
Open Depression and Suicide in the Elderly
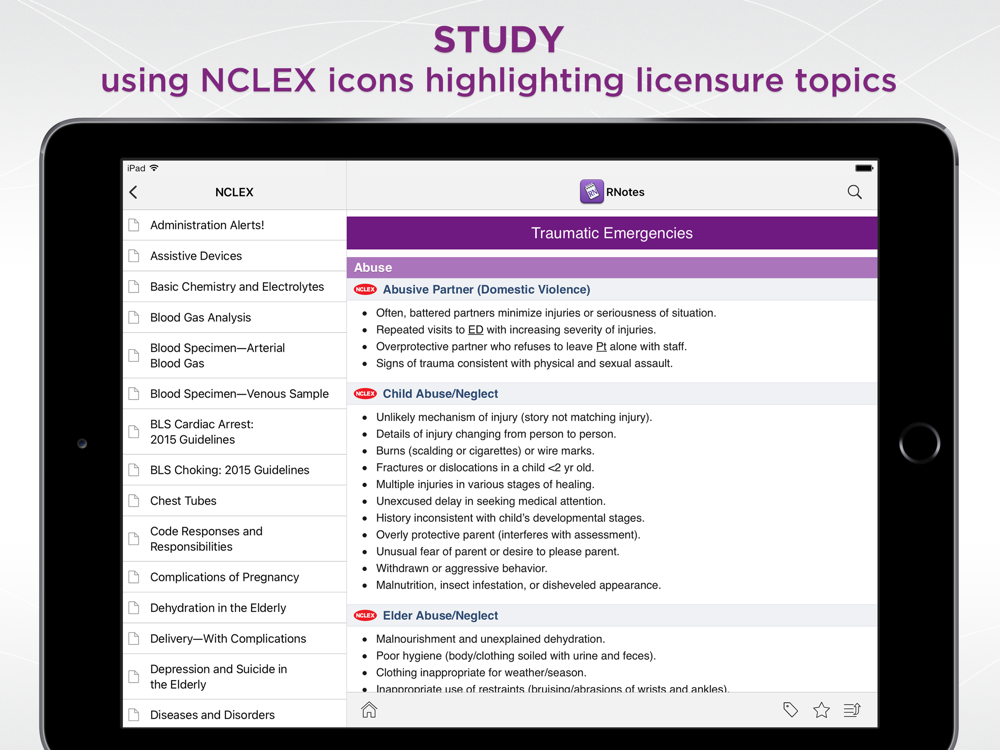point(235,677)
